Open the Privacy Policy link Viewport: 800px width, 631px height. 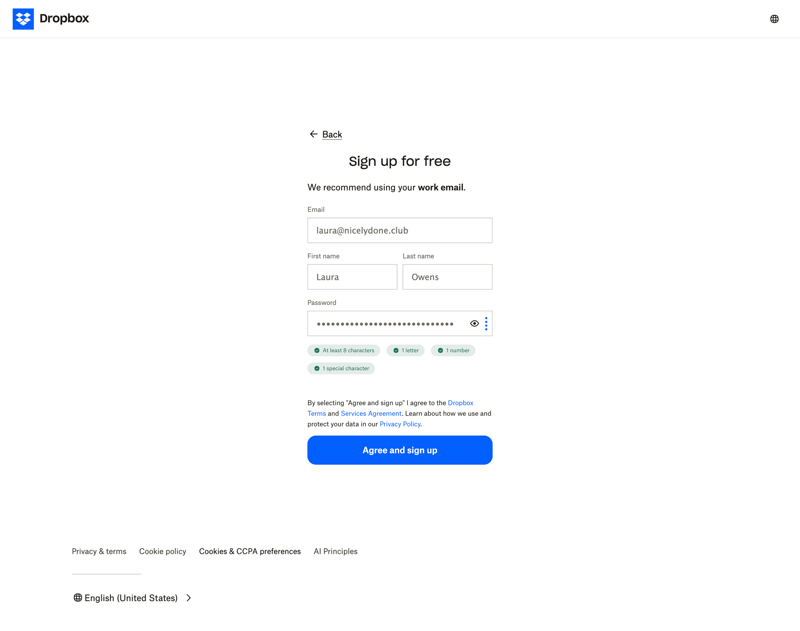399,423
